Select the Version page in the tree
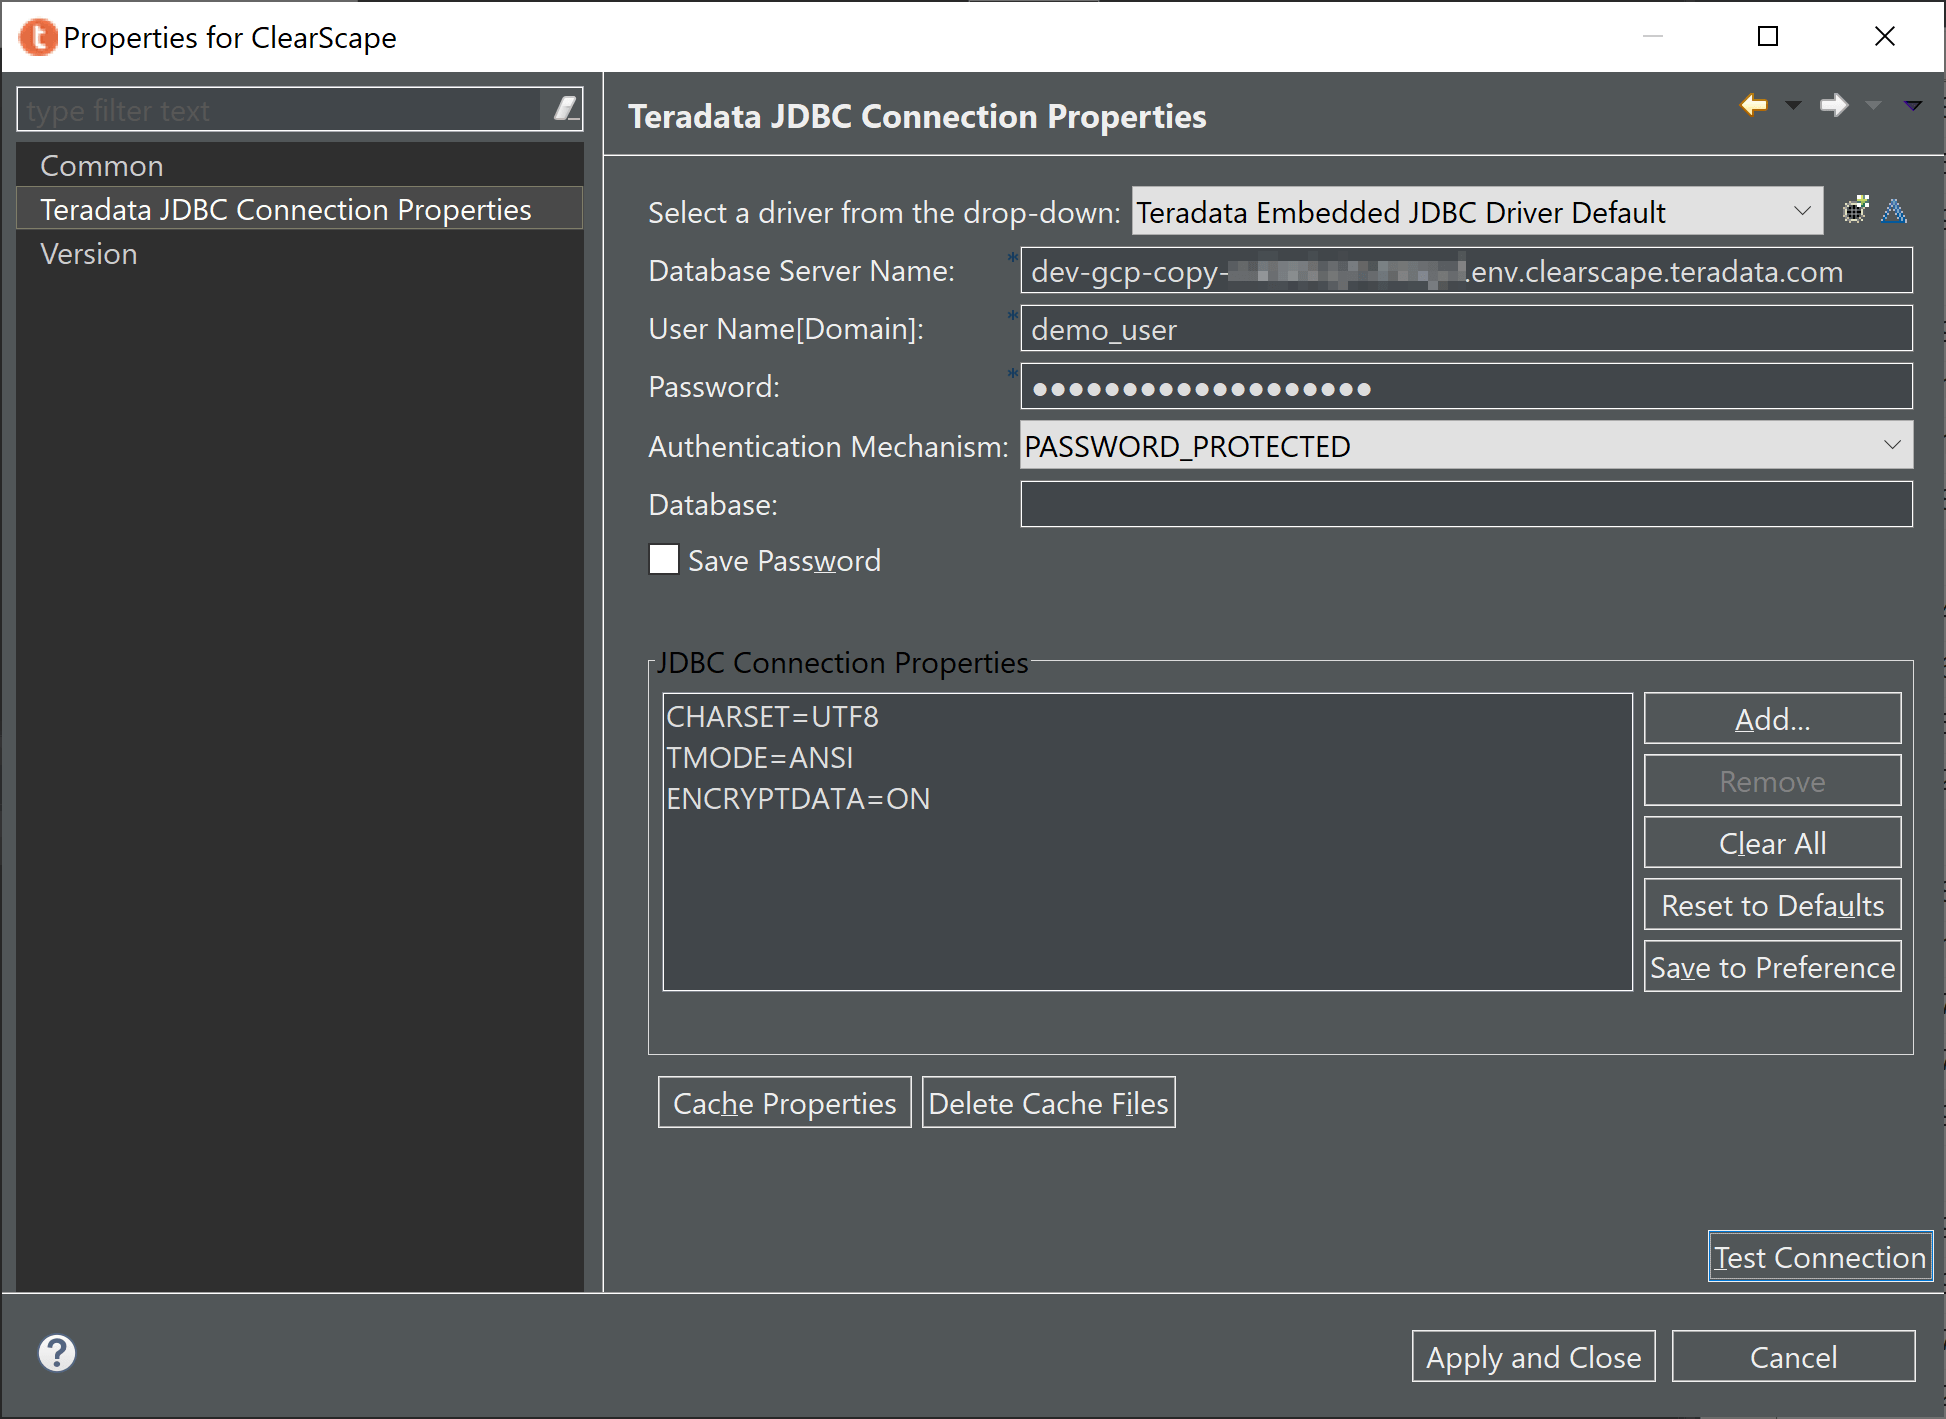Screen dimensions: 1946x1419 click(89, 253)
